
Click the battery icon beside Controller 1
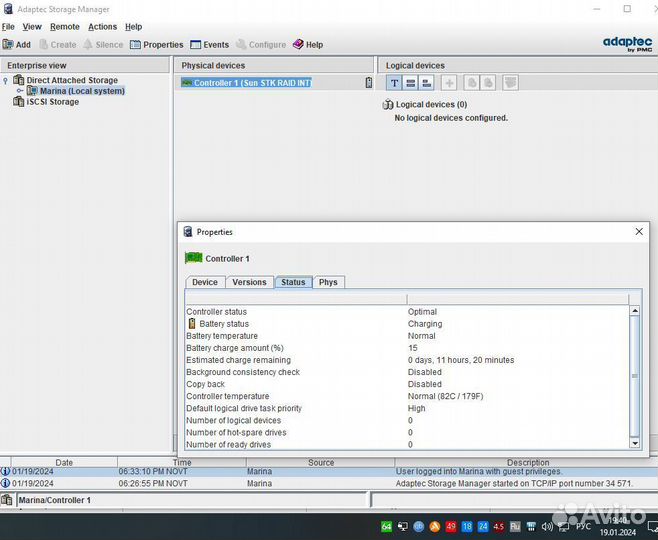point(369,83)
